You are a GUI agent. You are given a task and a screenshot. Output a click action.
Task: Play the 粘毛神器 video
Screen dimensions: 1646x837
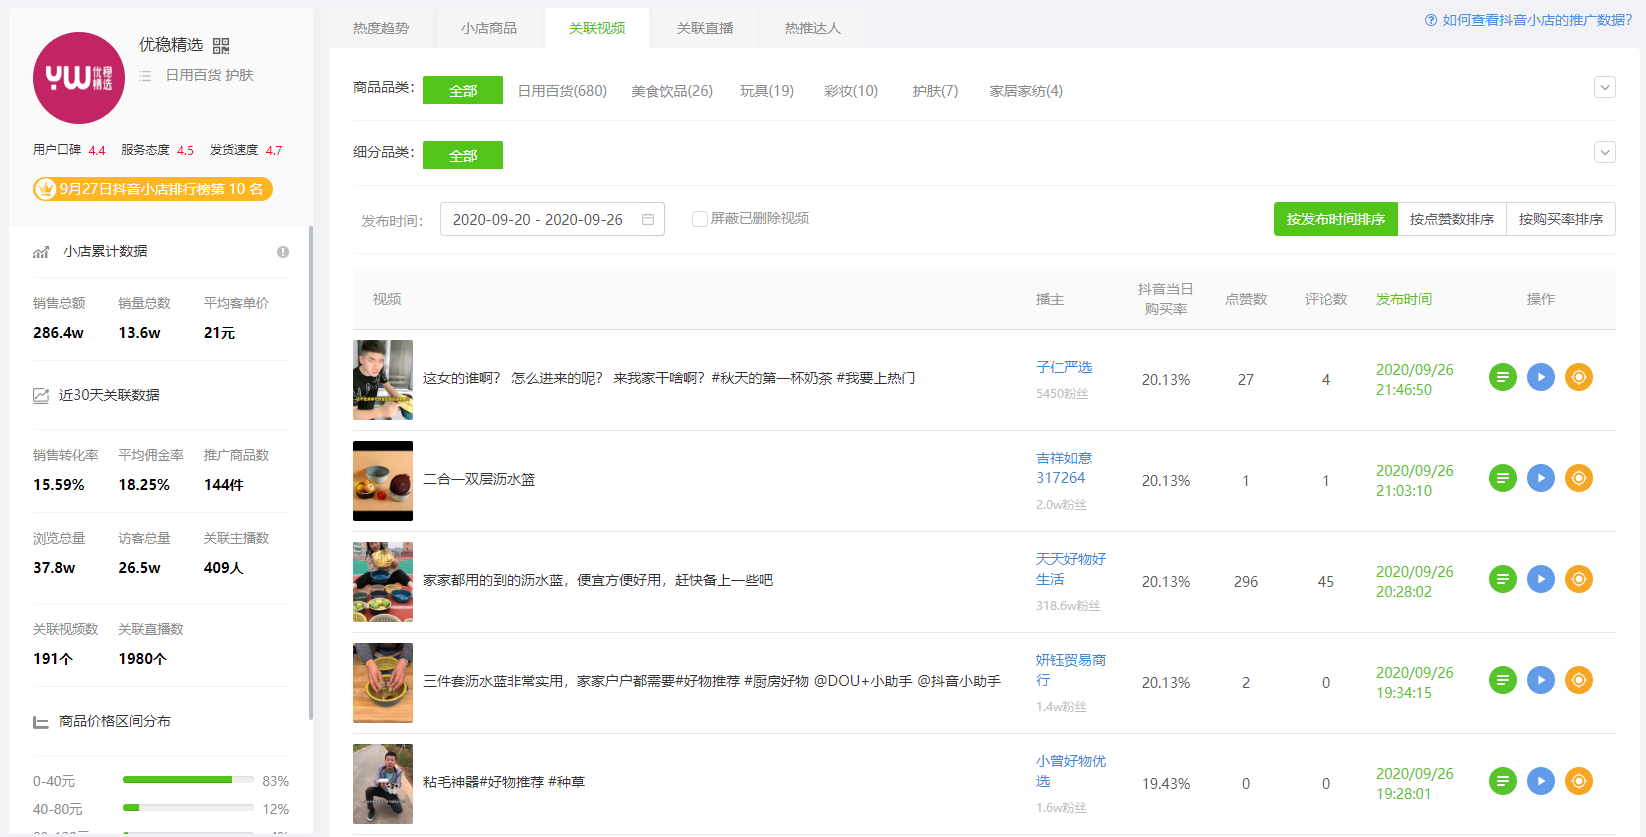[1541, 781]
